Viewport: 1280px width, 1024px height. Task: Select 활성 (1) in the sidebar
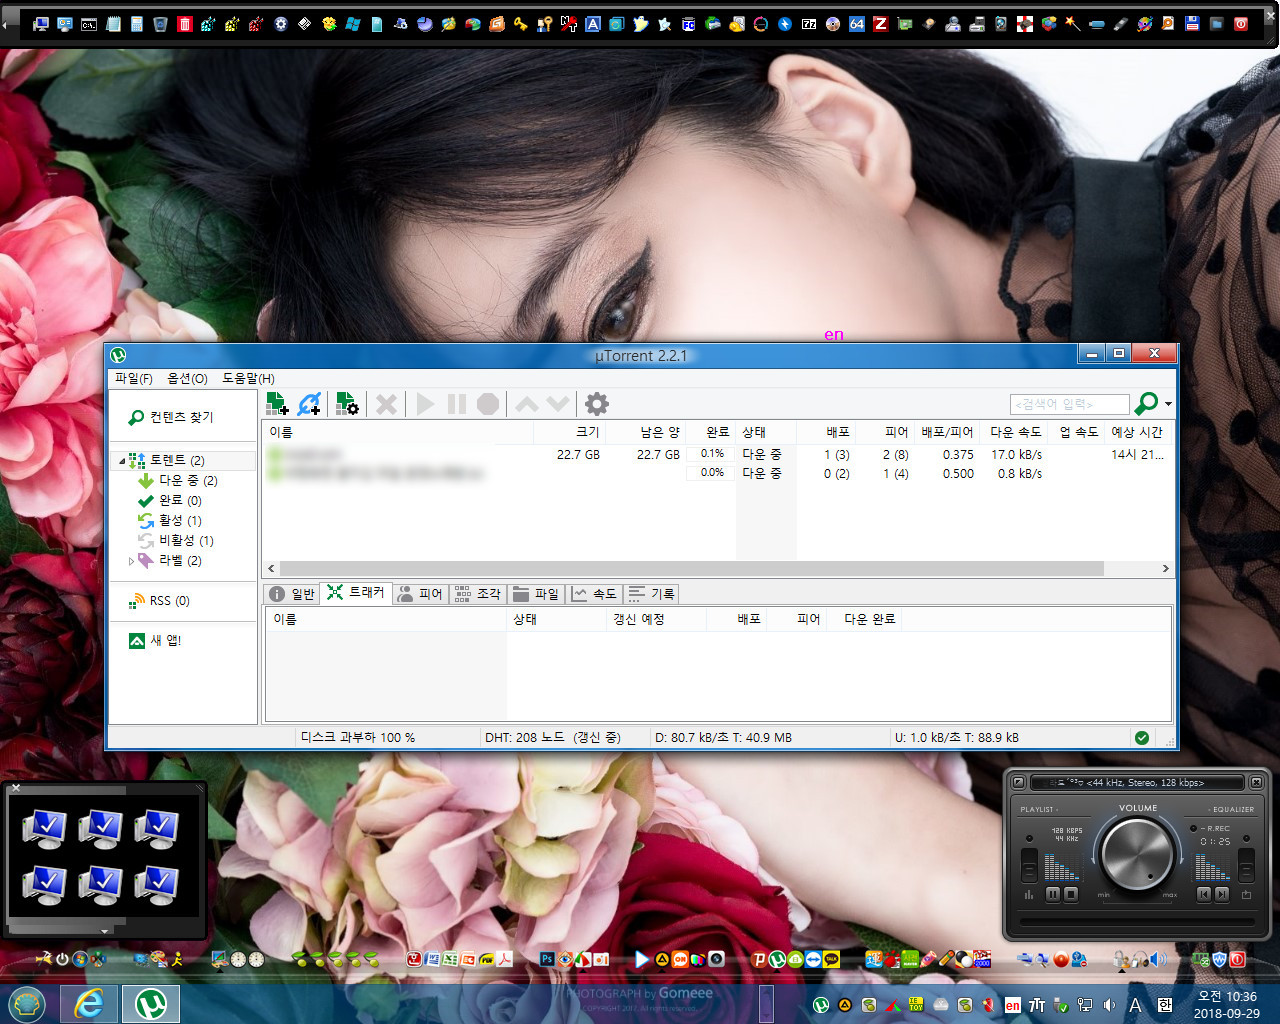click(x=170, y=520)
